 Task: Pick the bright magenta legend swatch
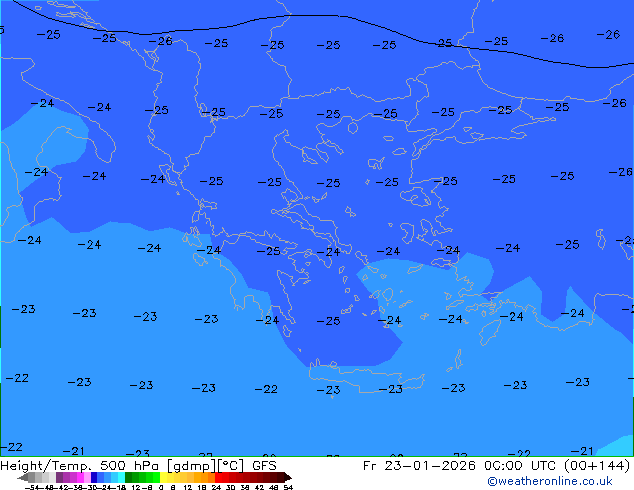80,477
